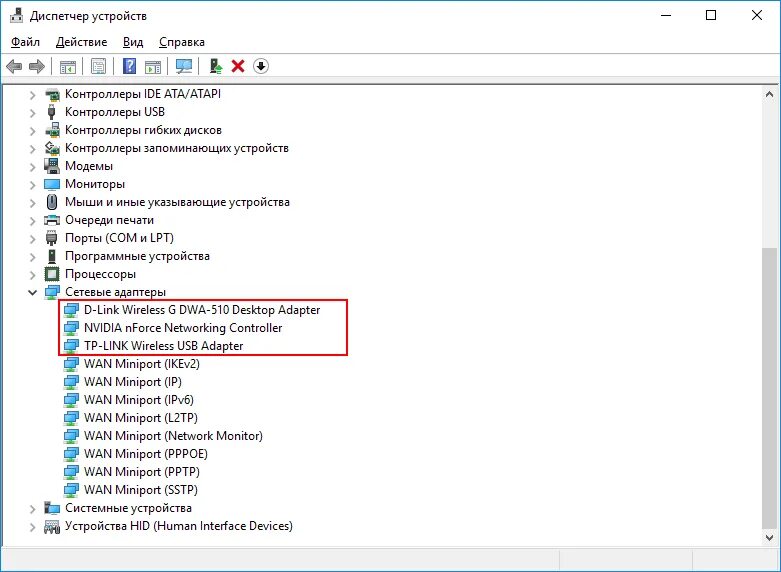
Task: Select WAN Miniport (PPTP)
Action: [141, 471]
